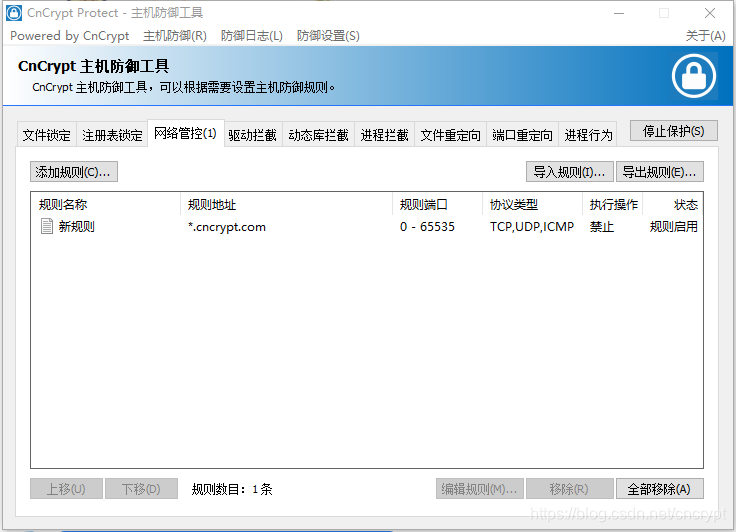This screenshot has height=532, width=736.
Task: Open the 防御设置(S) menu
Action: tap(328, 36)
